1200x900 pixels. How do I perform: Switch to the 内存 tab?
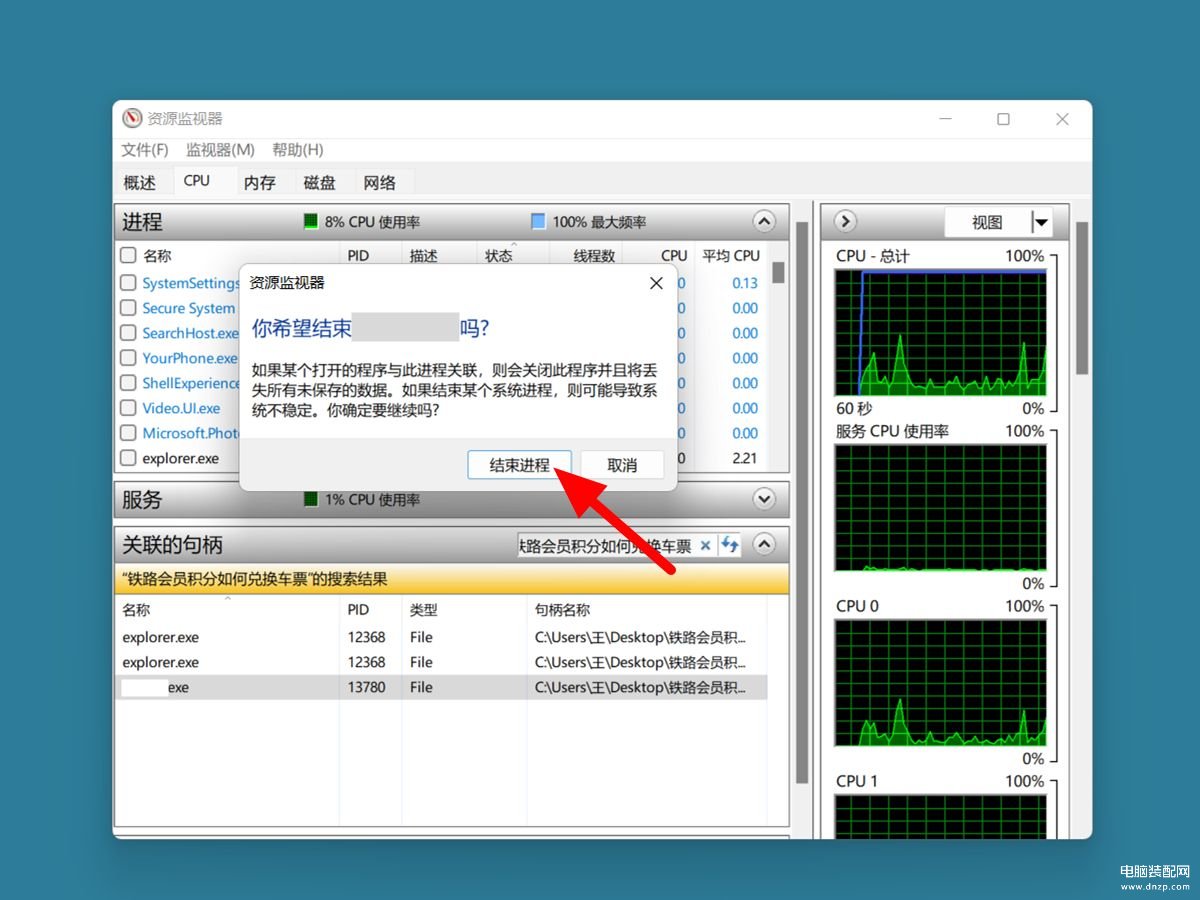(259, 183)
